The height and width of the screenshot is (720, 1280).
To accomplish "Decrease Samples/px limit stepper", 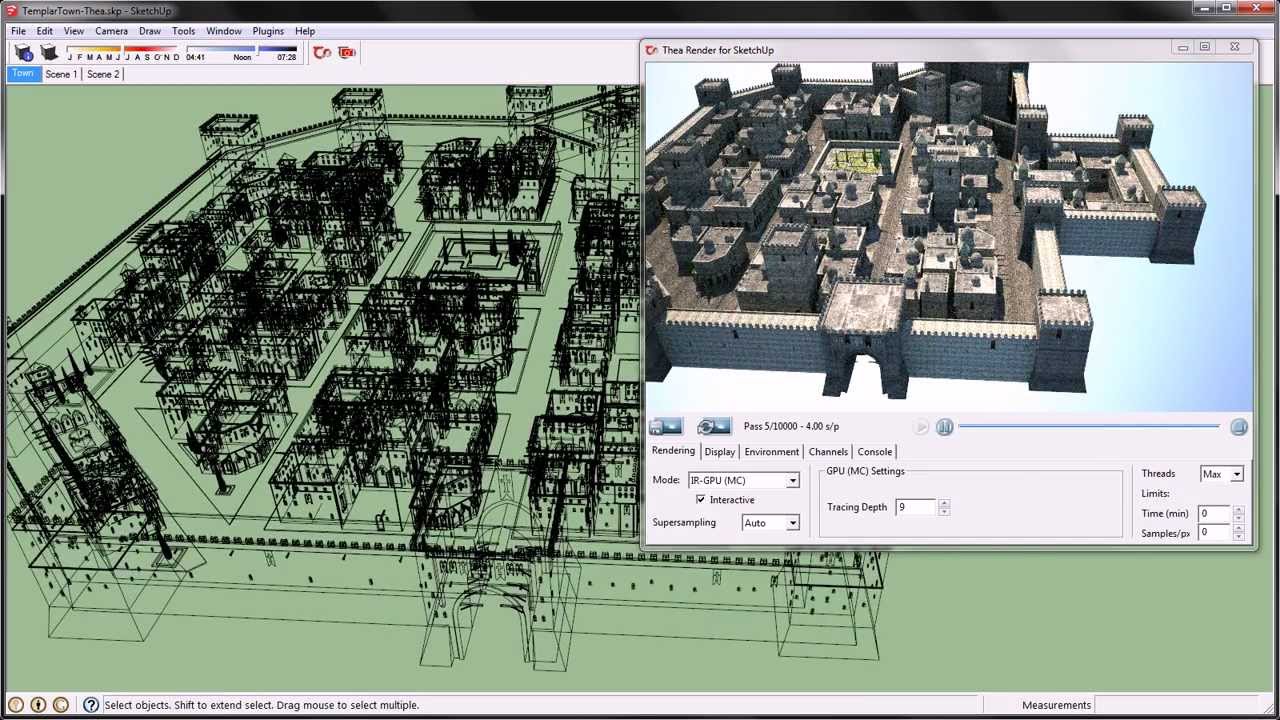I will click(x=1238, y=537).
